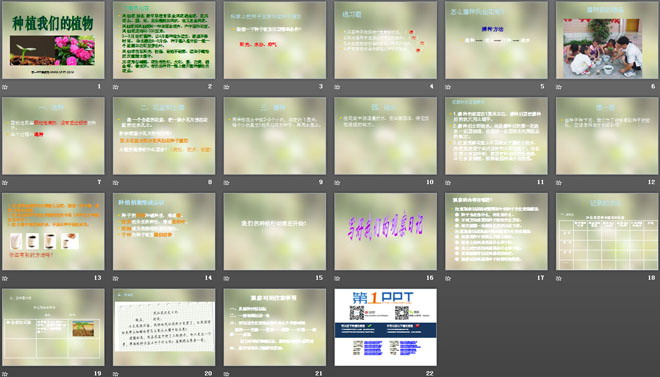Select slide 14 种植植物 summary thumbnail
The width and height of the screenshot is (660, 377).
[164, 231]
